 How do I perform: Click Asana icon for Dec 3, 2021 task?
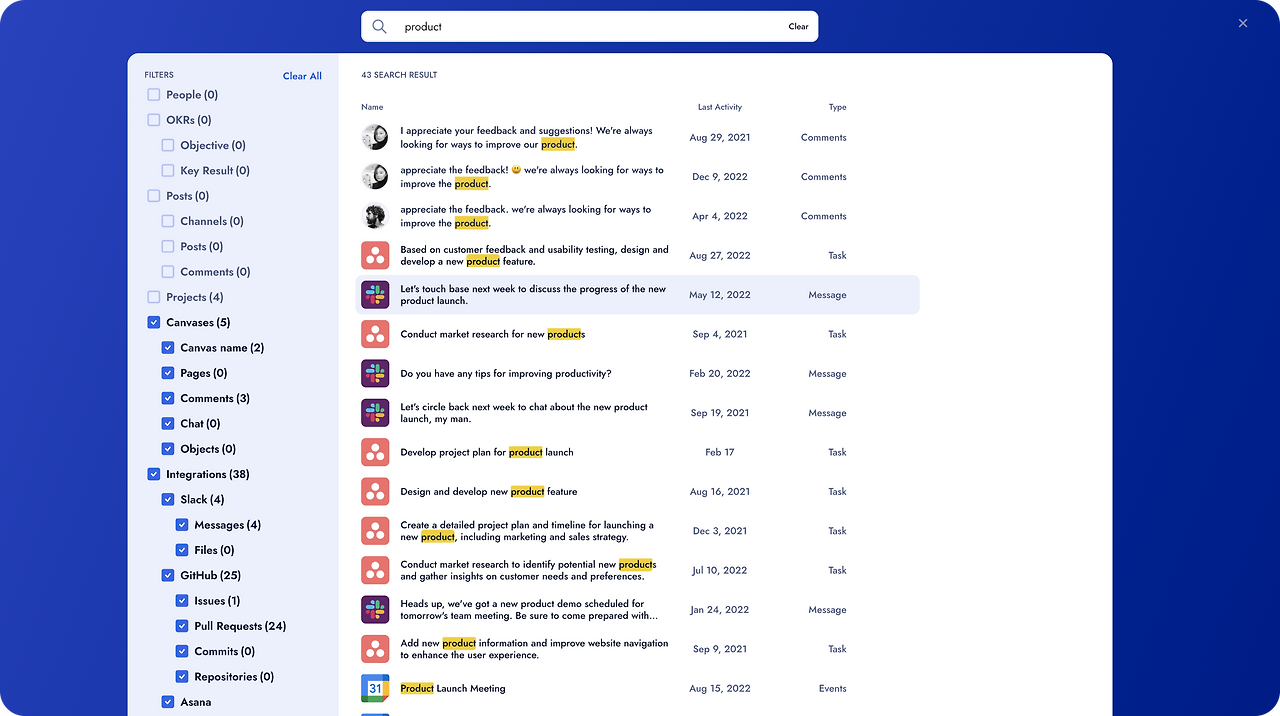375,531
